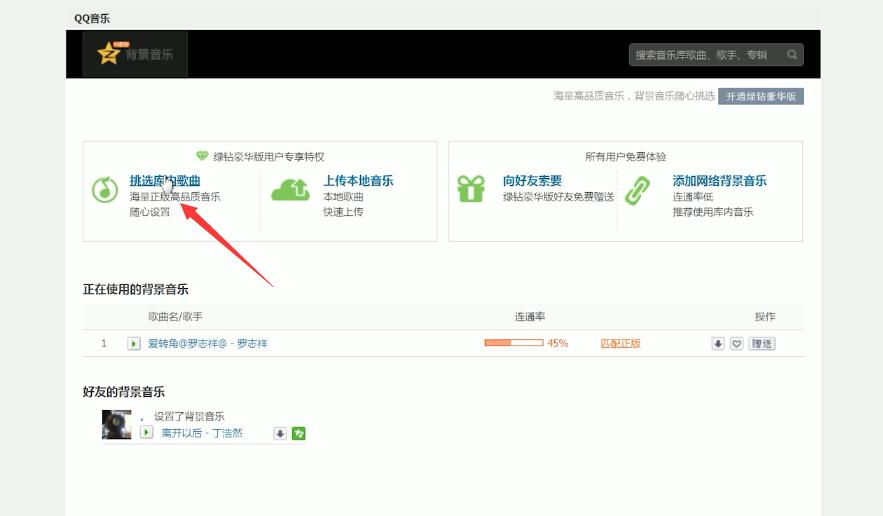The height and width of the screenshot is (516, 883).
Task: Open the 向好友索要 link
Action: pyautogui.click(x=532, y=180)
